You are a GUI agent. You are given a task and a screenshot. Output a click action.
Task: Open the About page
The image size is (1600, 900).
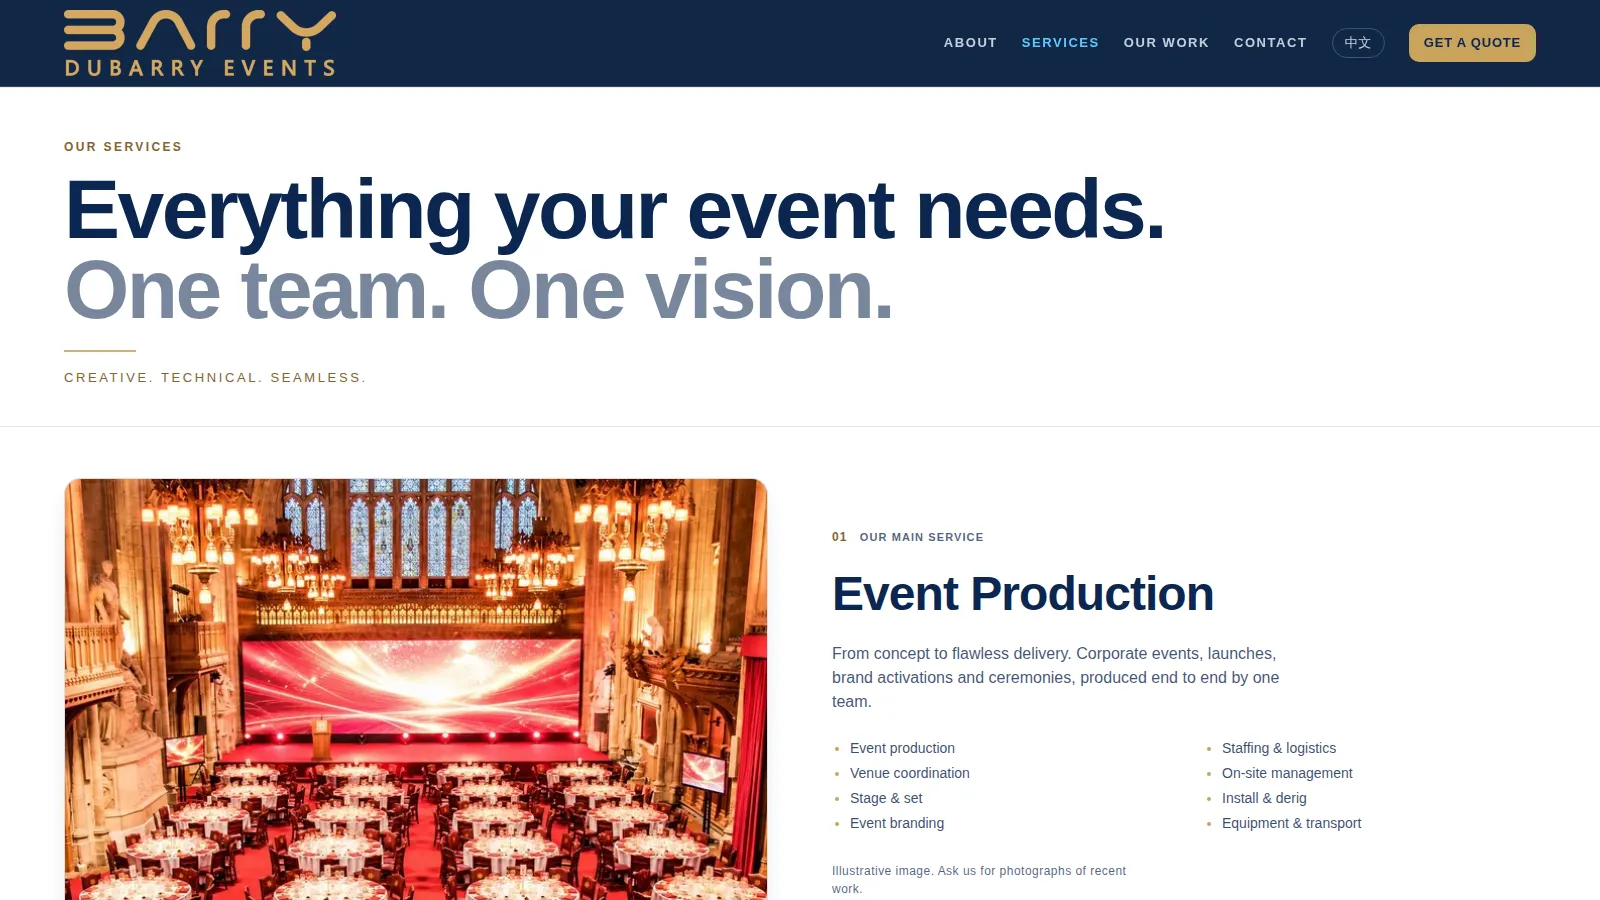coord(970,43)
